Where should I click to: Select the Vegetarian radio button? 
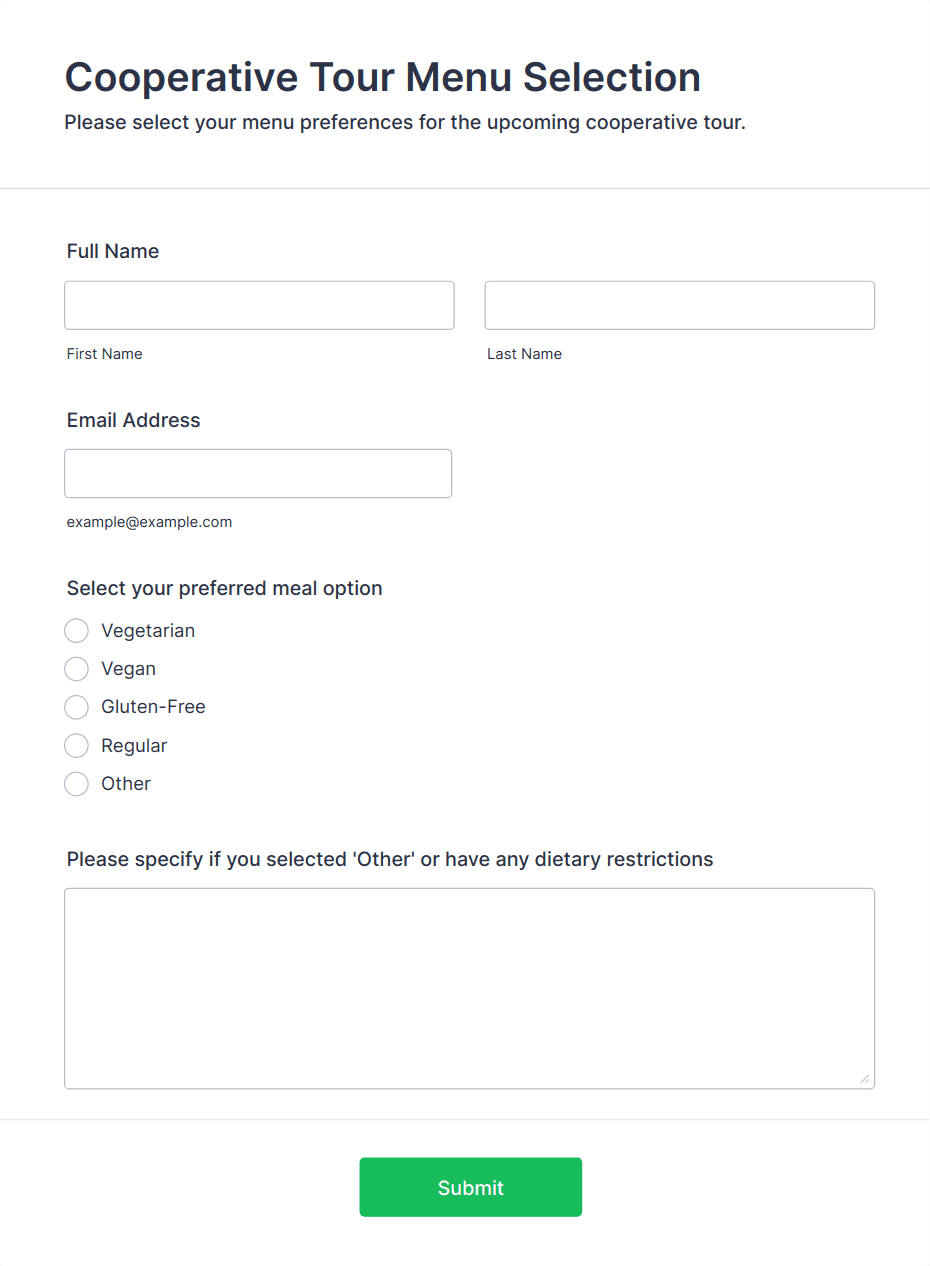coord(77,631)
